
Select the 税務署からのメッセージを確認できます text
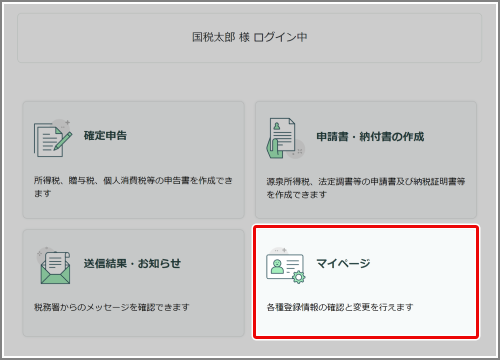click(112, 307)
